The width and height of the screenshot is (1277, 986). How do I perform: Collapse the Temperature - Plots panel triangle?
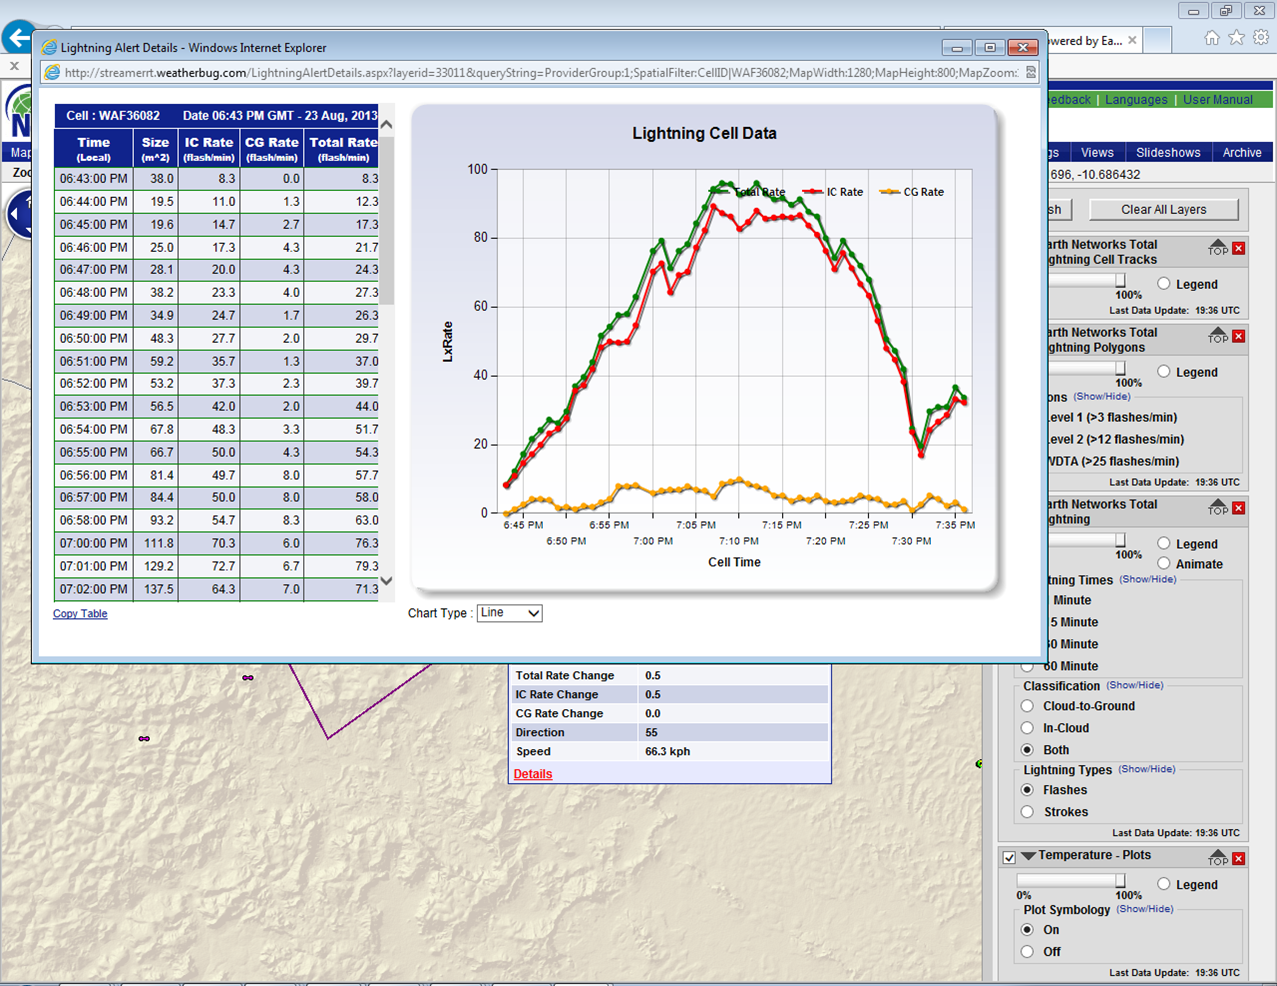pyautogui.click(x=1028, y=856)
